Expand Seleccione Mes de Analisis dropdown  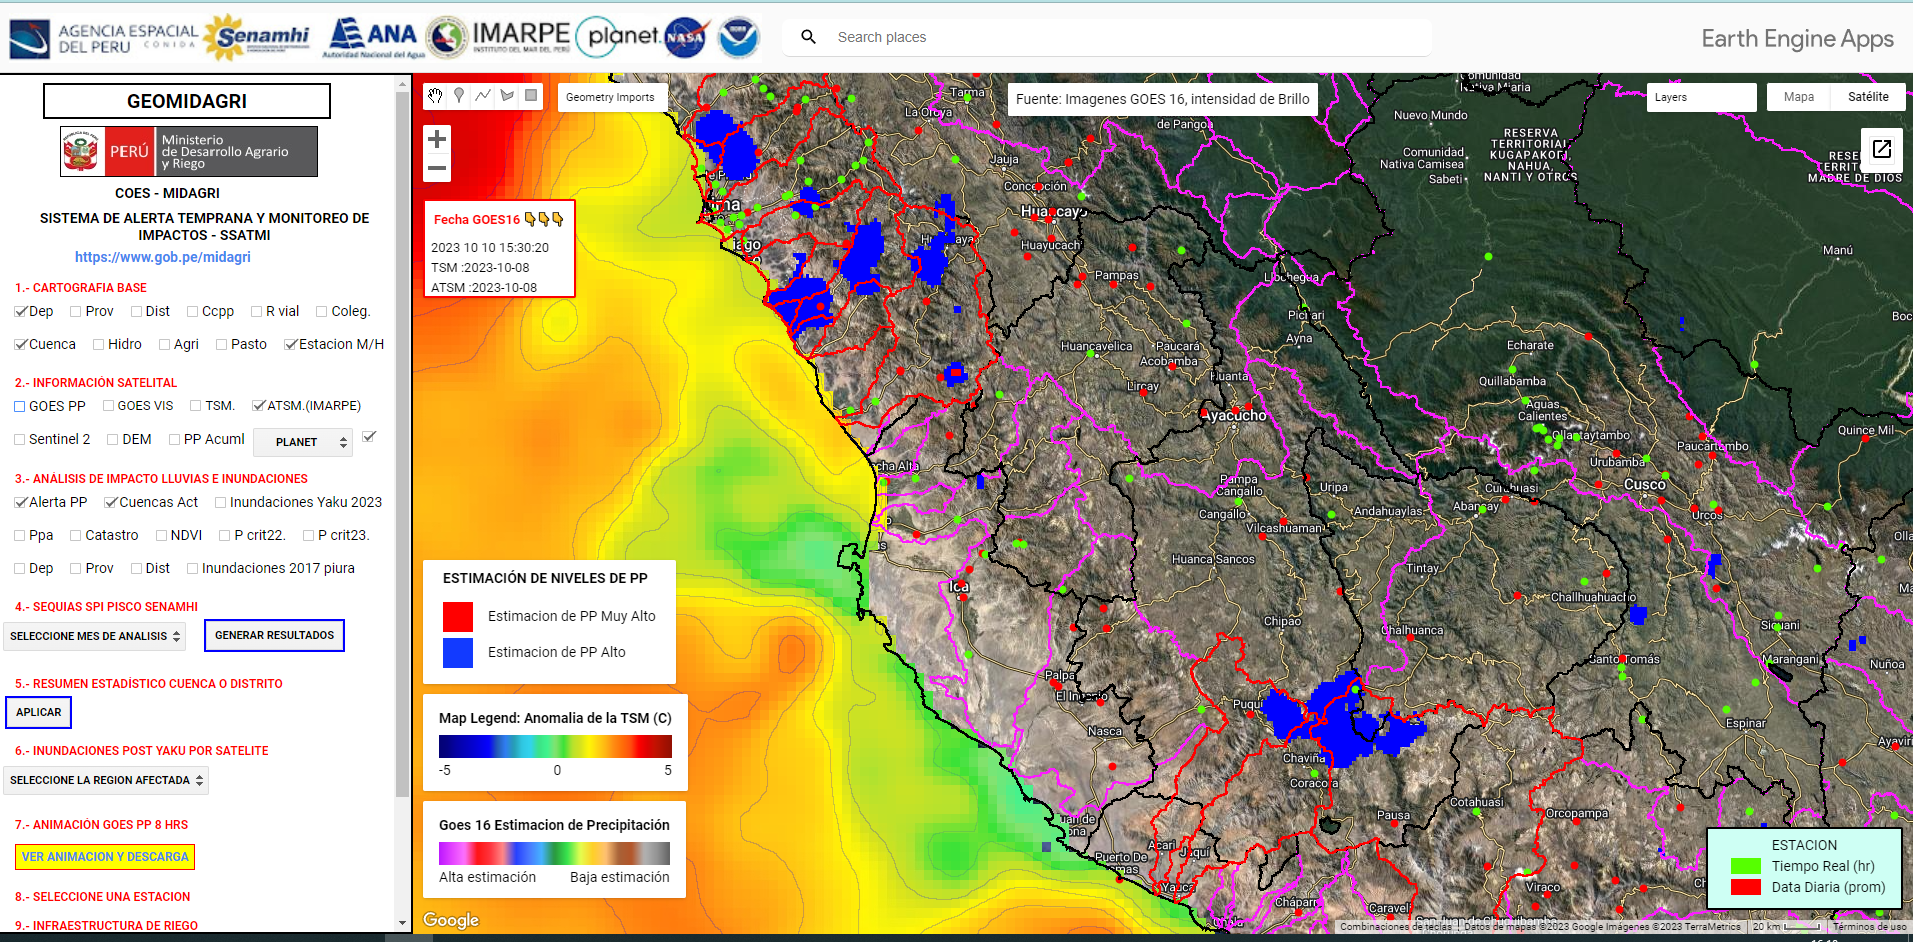click(x=95, y=636)
